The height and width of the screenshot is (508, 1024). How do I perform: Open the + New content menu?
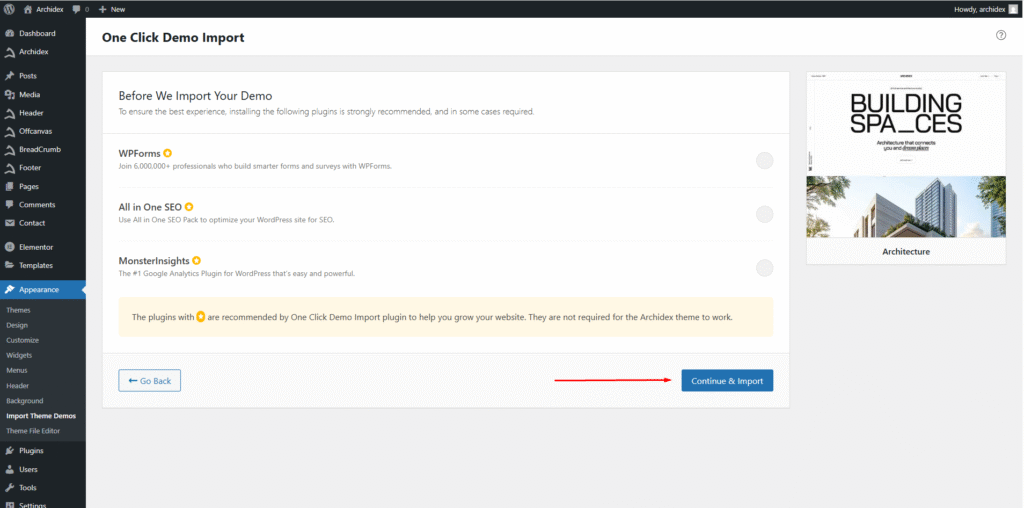coord(112,9)
